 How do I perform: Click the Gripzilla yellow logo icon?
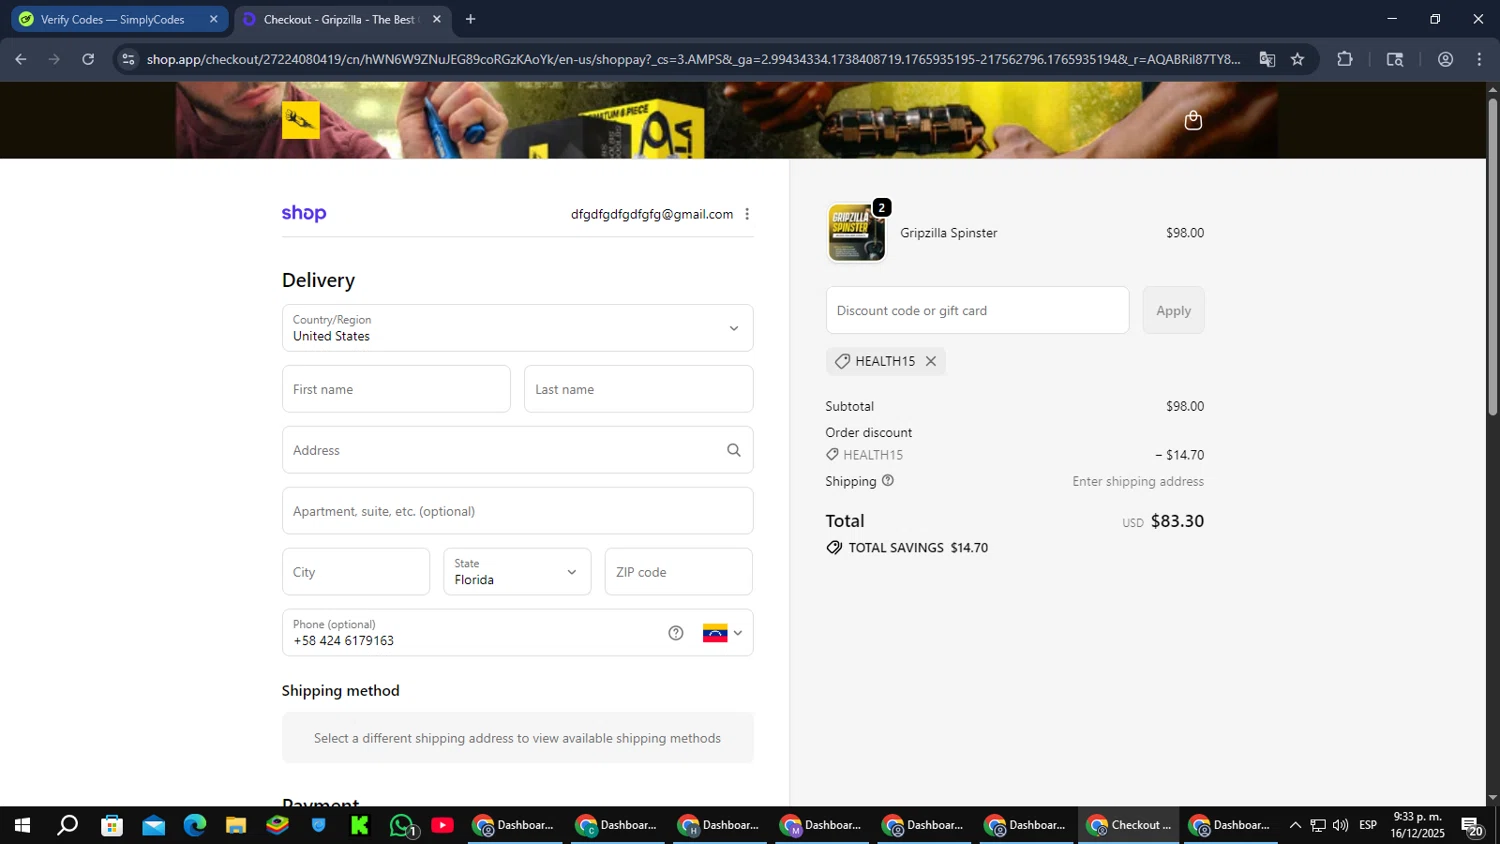301,120
